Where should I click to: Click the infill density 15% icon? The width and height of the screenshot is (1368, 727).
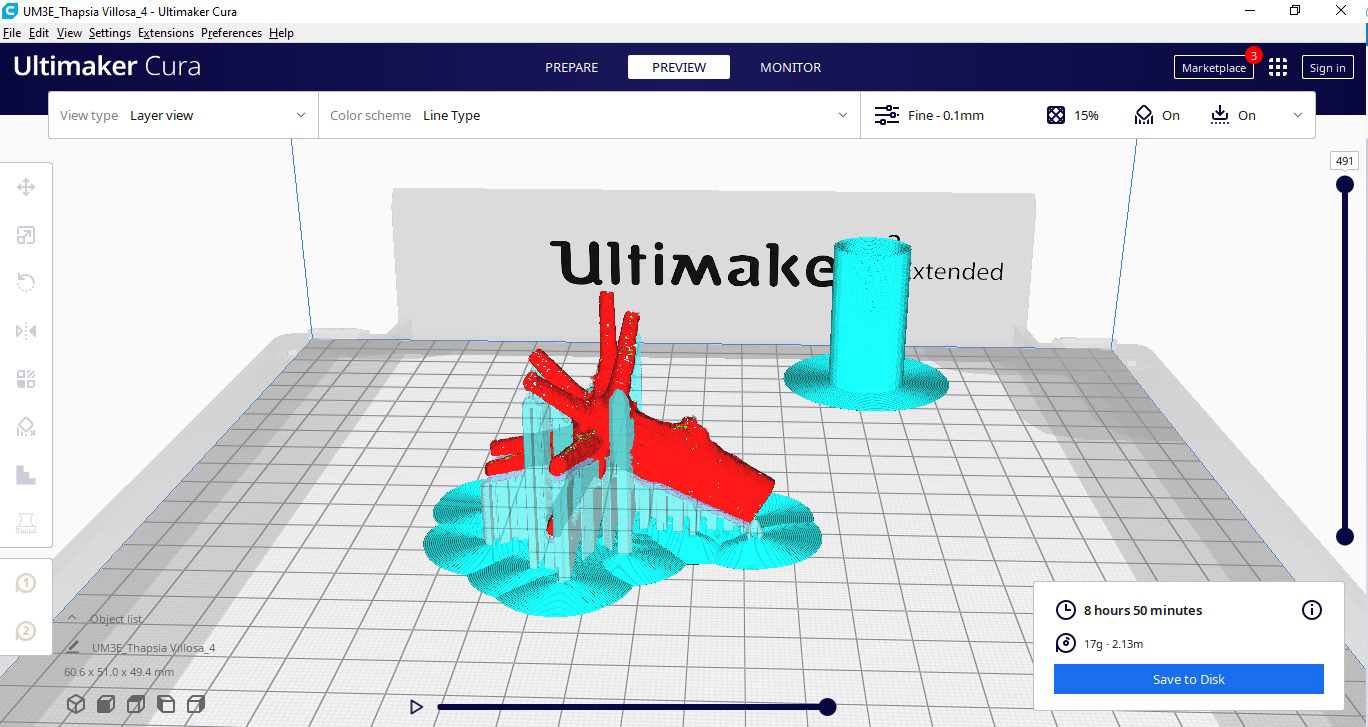(1056, 115)
